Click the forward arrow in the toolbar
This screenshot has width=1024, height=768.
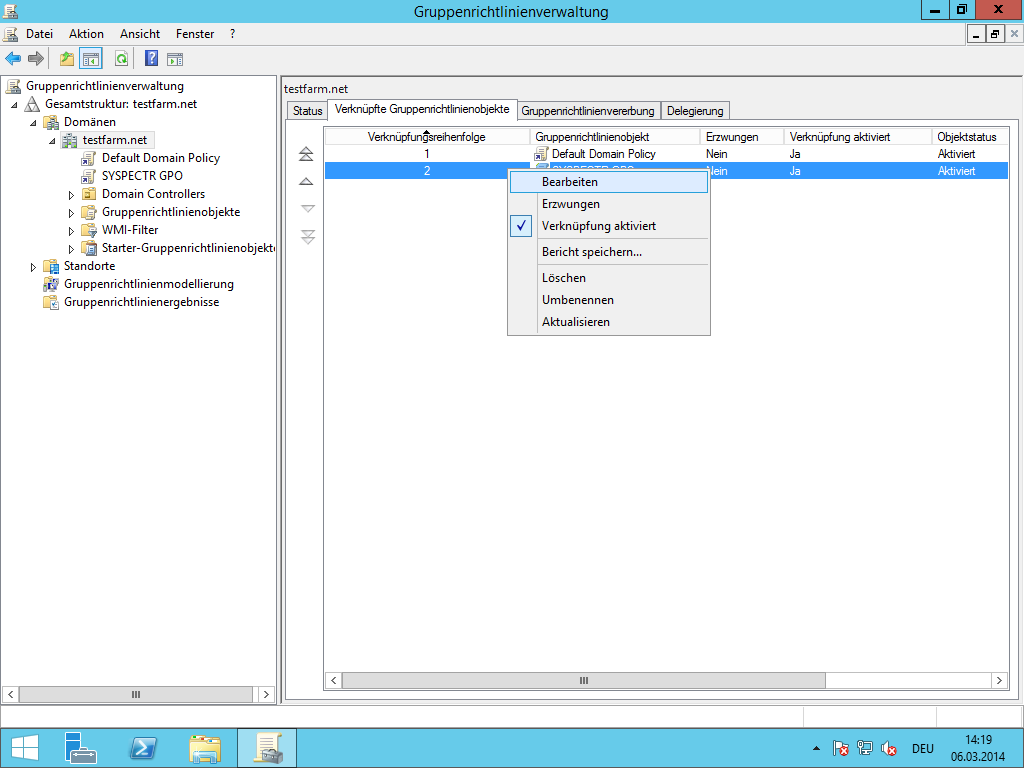click(36, 59)
